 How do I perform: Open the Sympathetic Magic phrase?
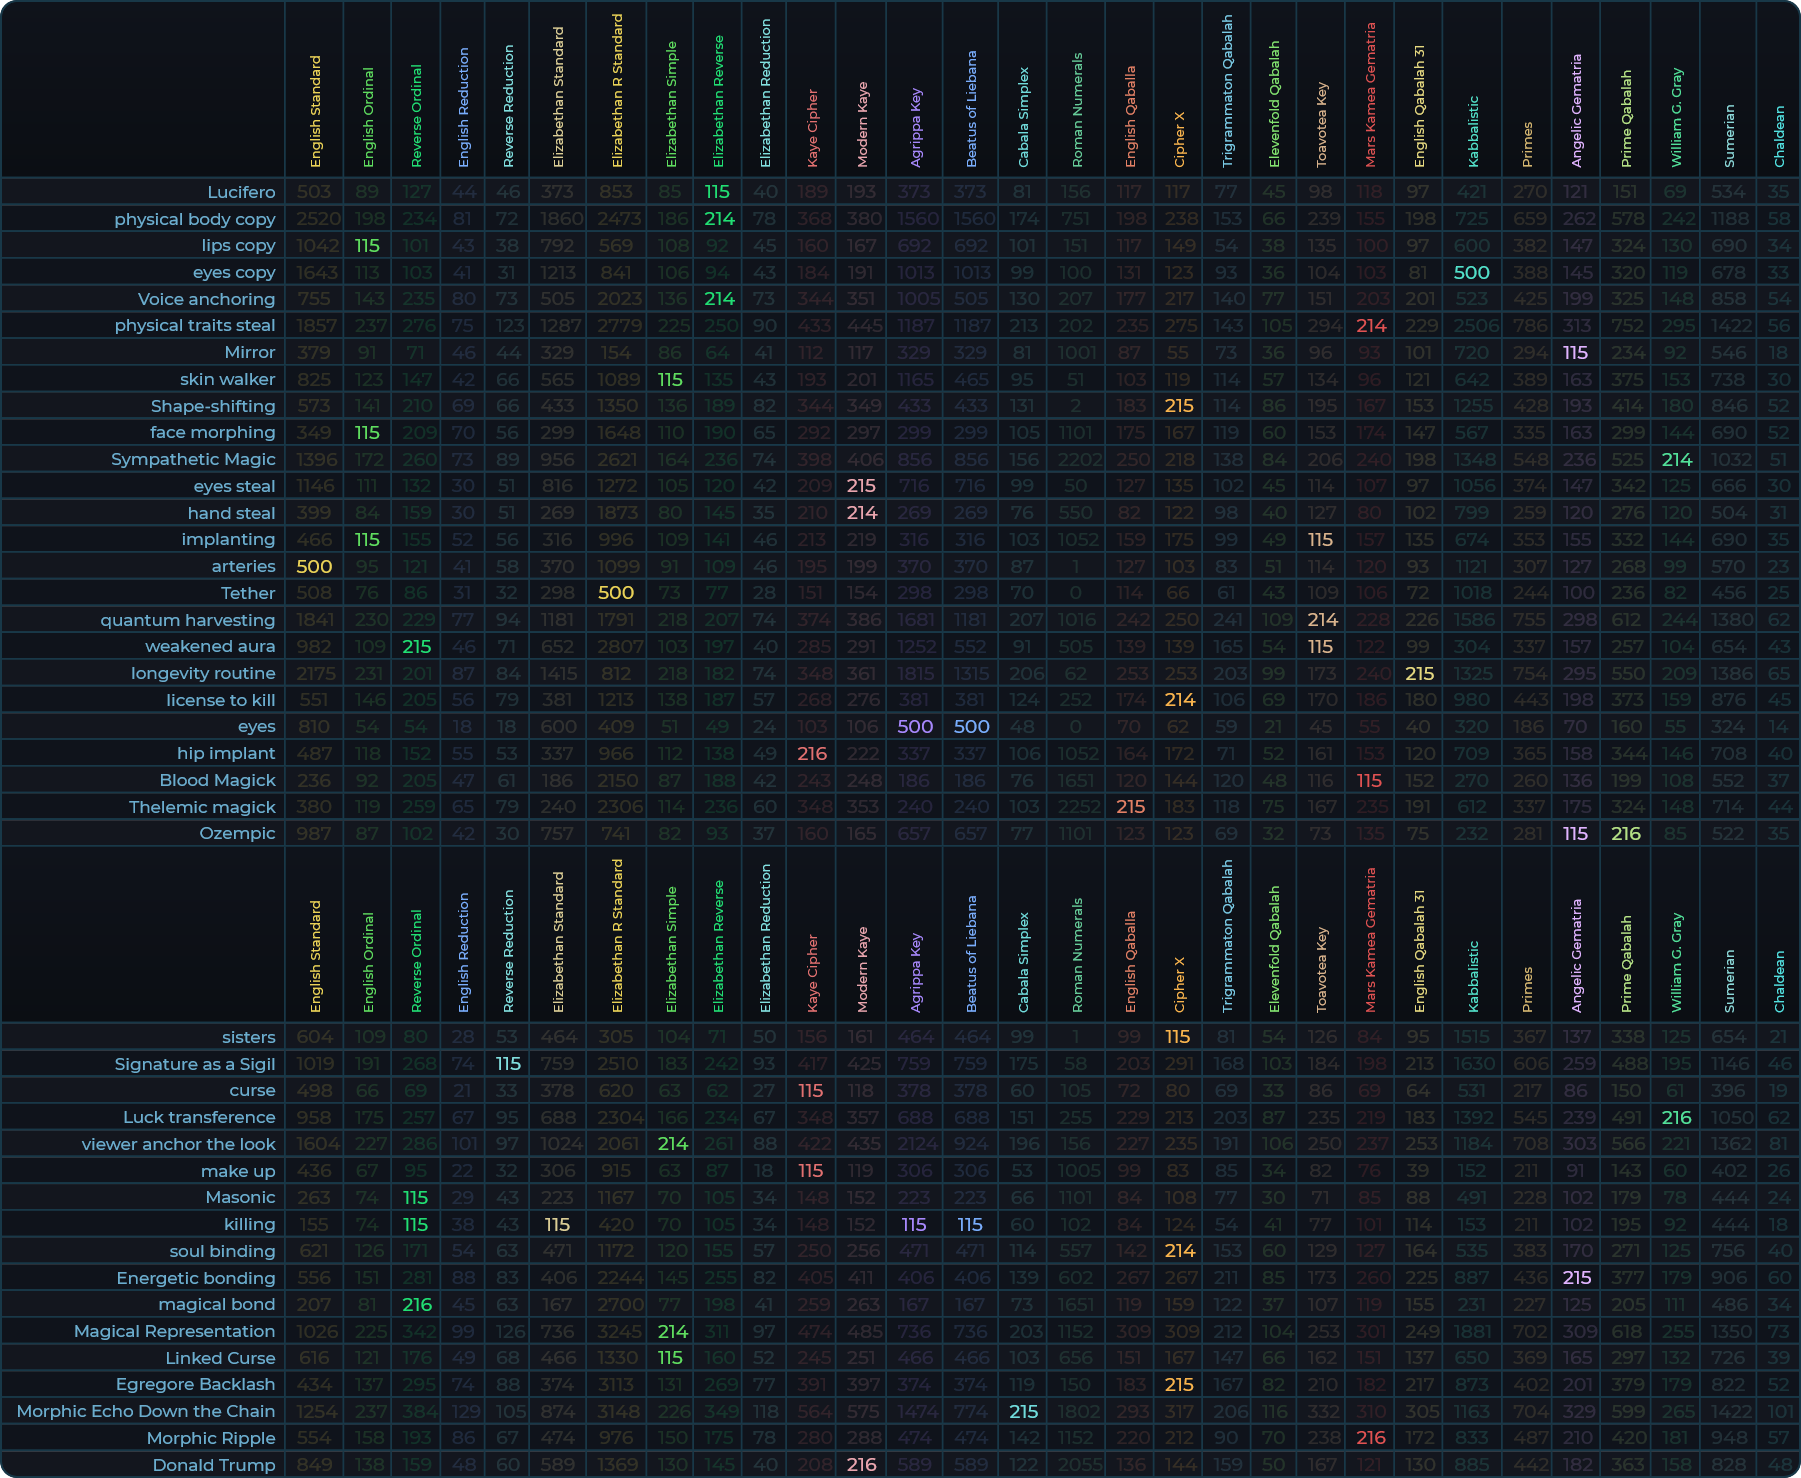click(193, 459)
